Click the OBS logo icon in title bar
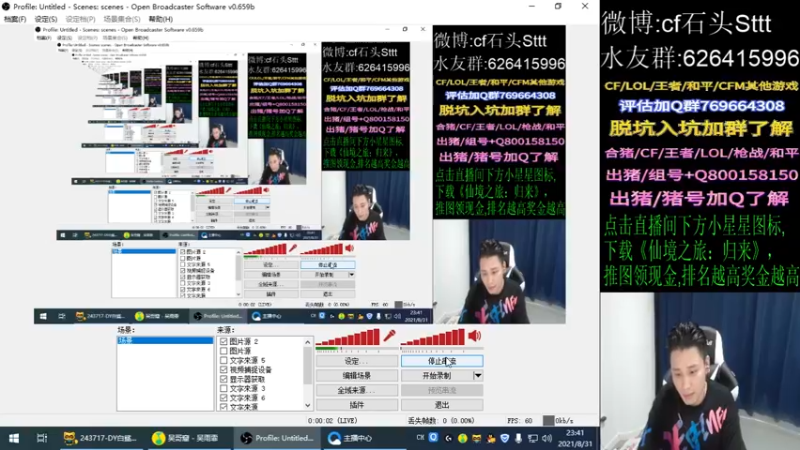 (x=6, y=7)
